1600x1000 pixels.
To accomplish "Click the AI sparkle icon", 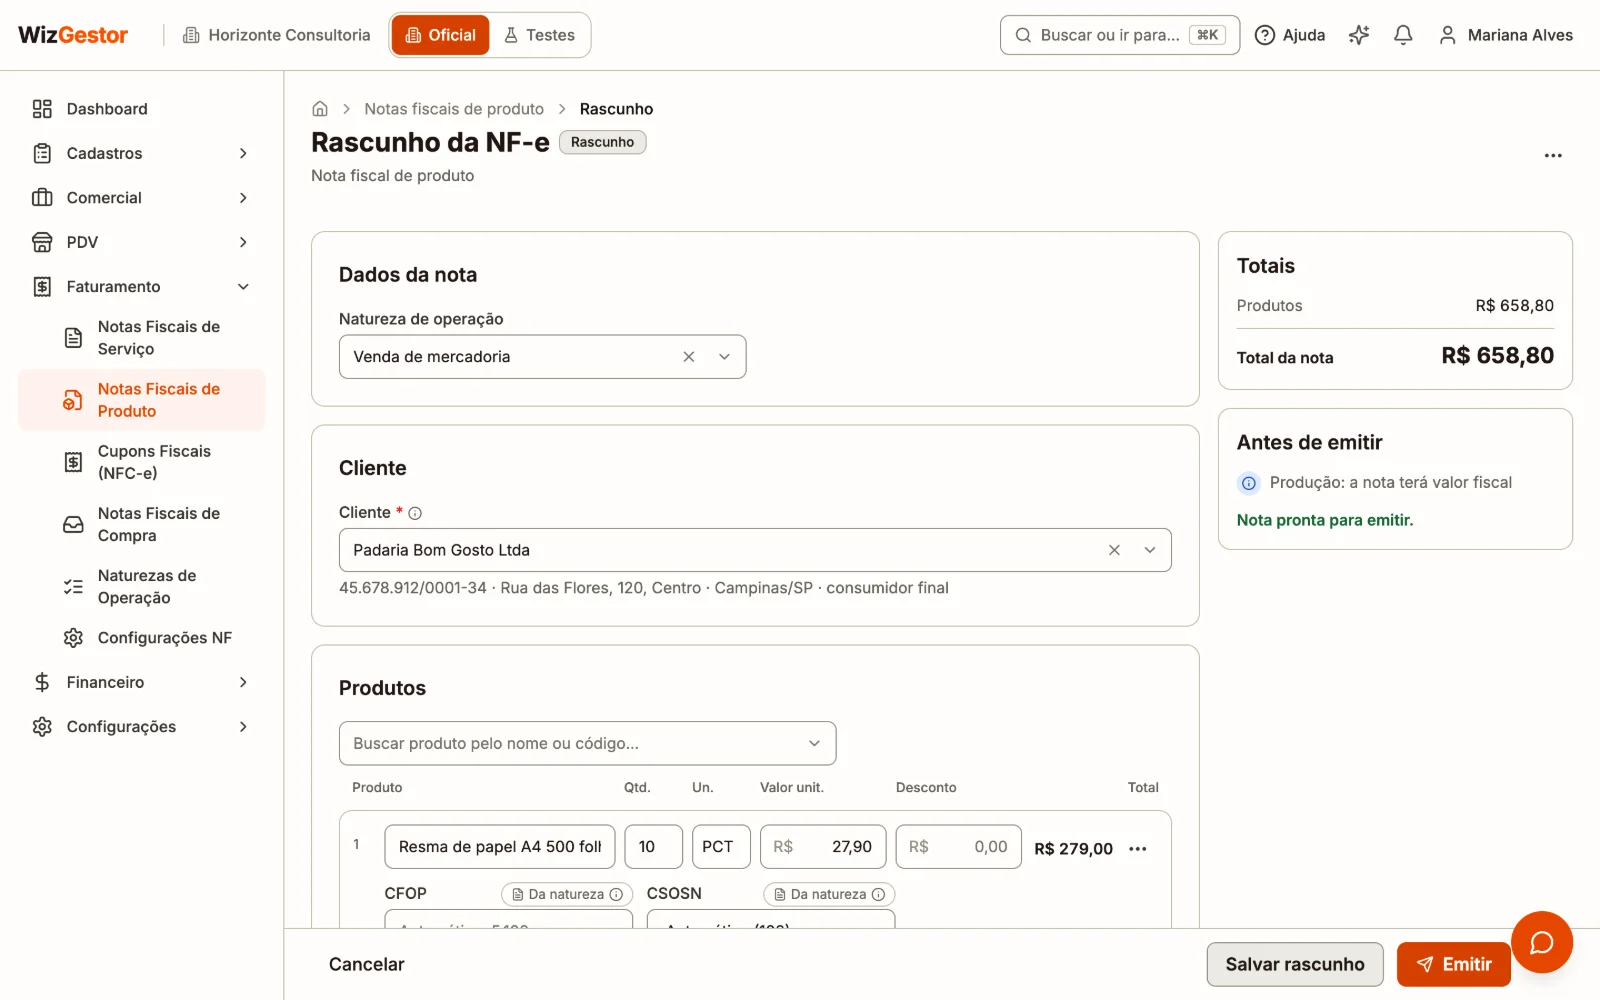I will click(x=1359, y=35).
